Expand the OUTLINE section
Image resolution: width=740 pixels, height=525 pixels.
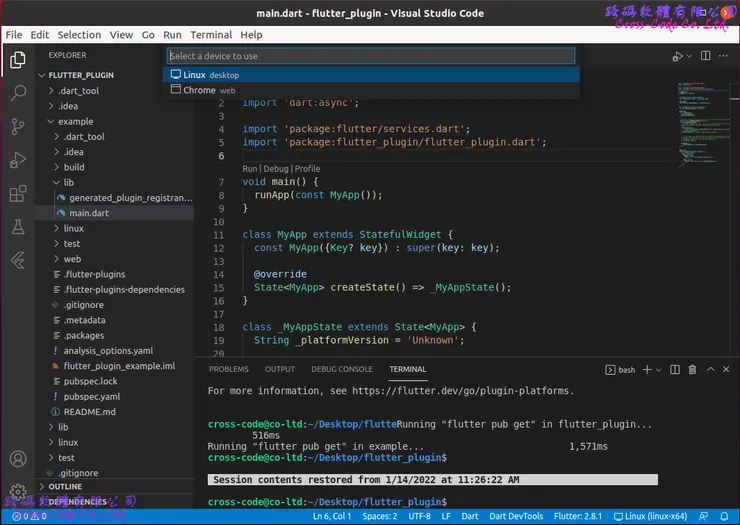tap(65, 486)
